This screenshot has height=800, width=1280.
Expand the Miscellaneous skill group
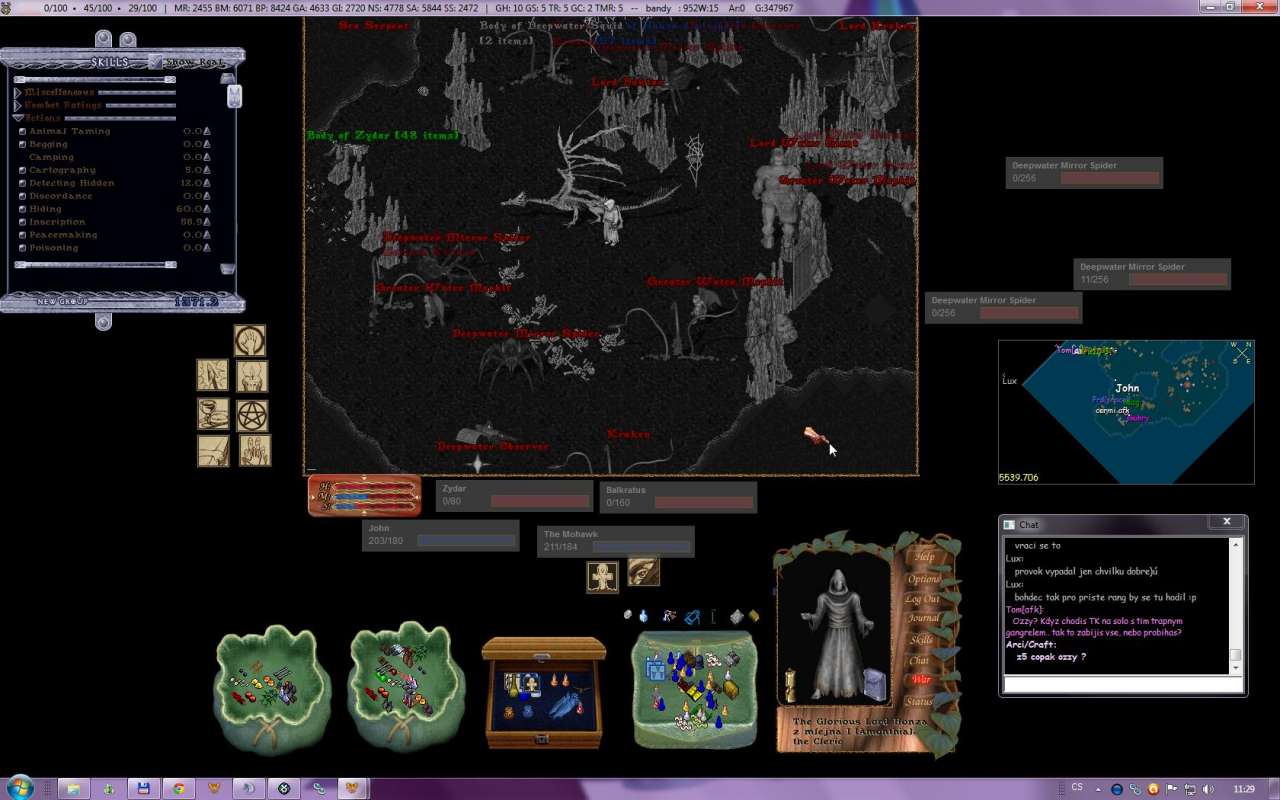(x=18, y=92)
